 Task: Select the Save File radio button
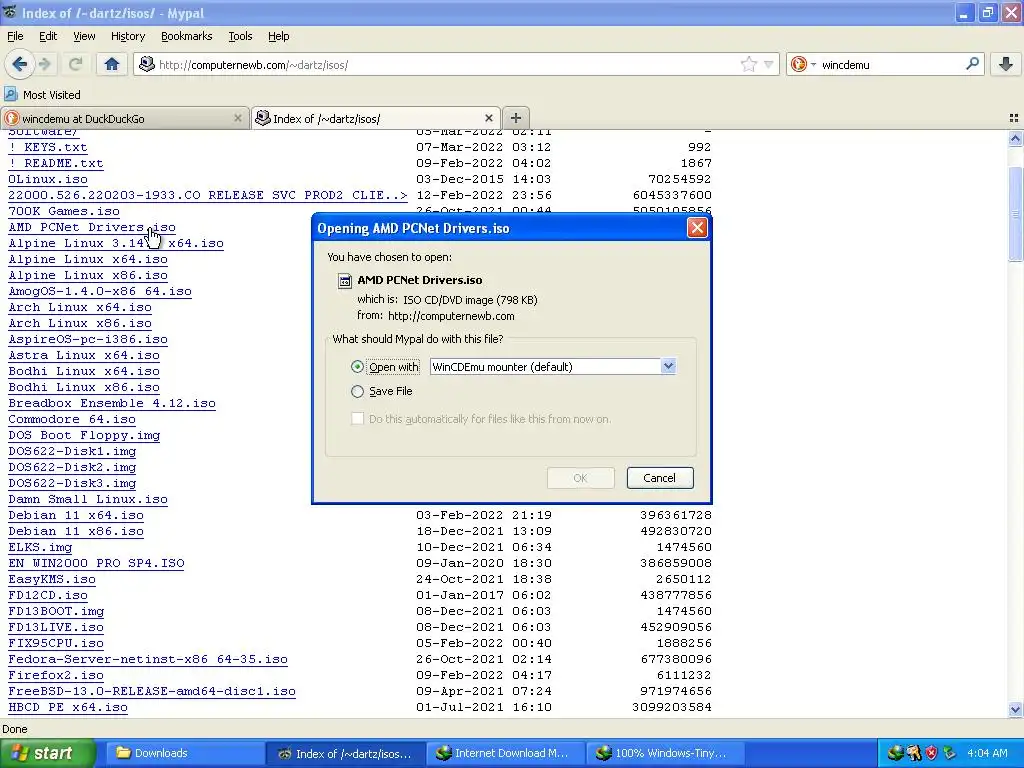pos(357,391)
